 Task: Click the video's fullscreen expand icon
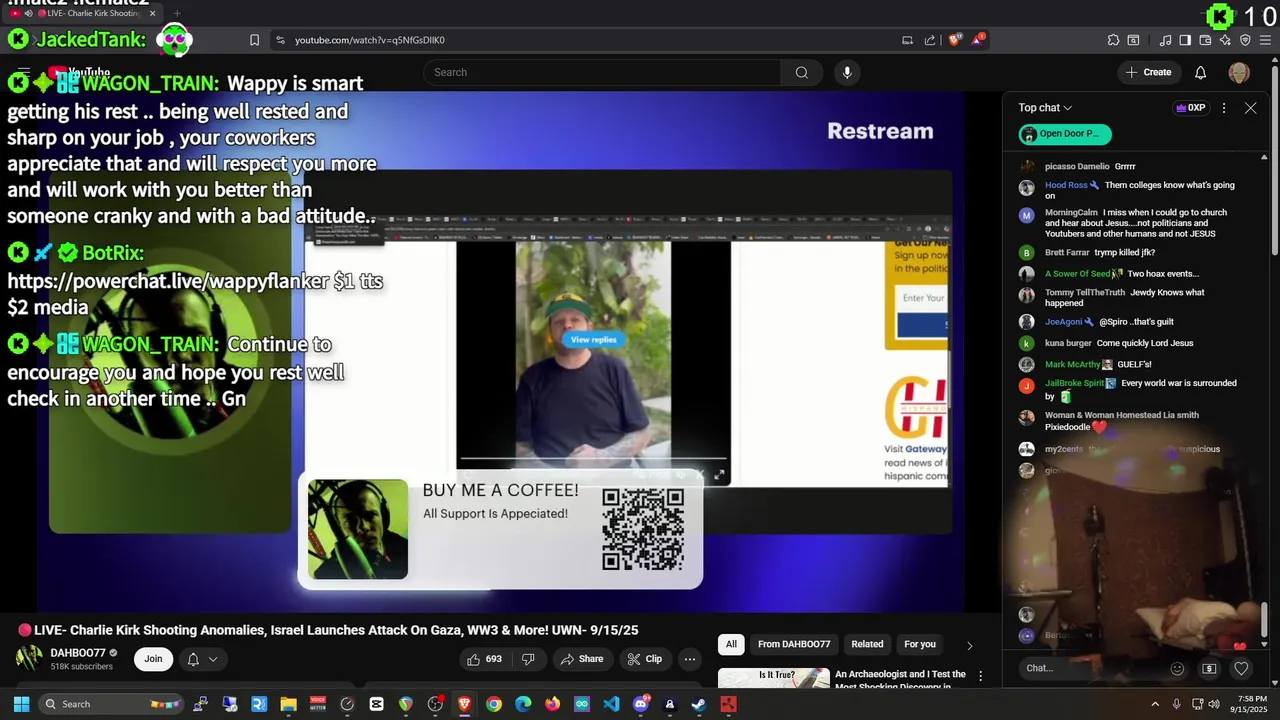pos(719,475)
